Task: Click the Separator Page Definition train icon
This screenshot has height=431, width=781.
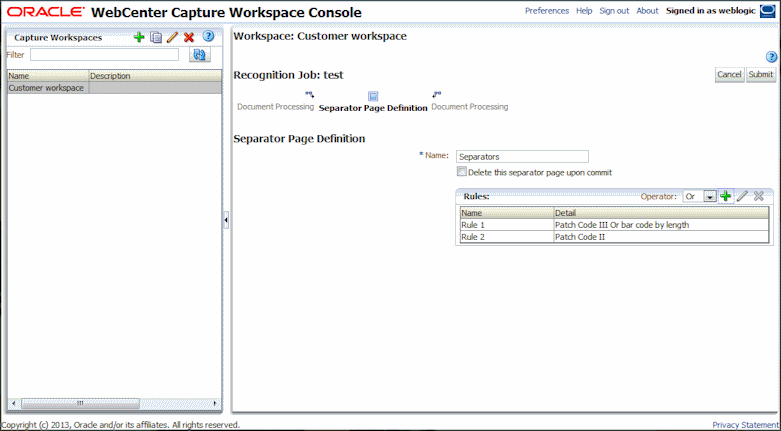Action: tap(373, 97)
